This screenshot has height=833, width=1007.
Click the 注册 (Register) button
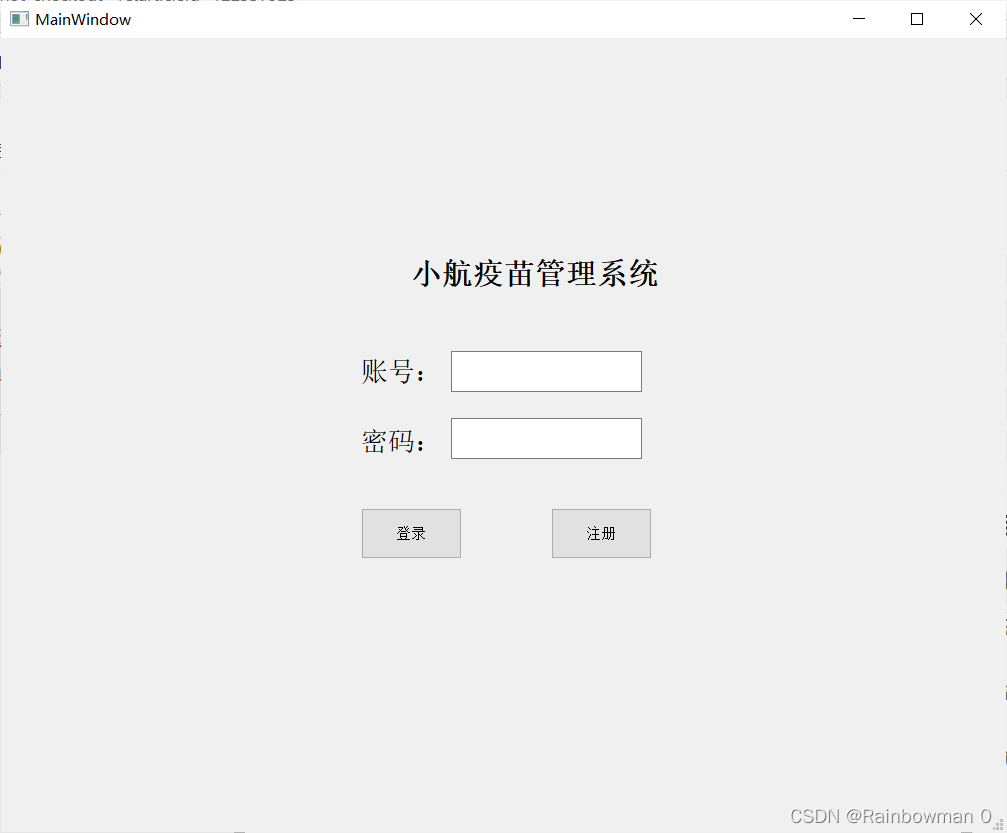601,533
